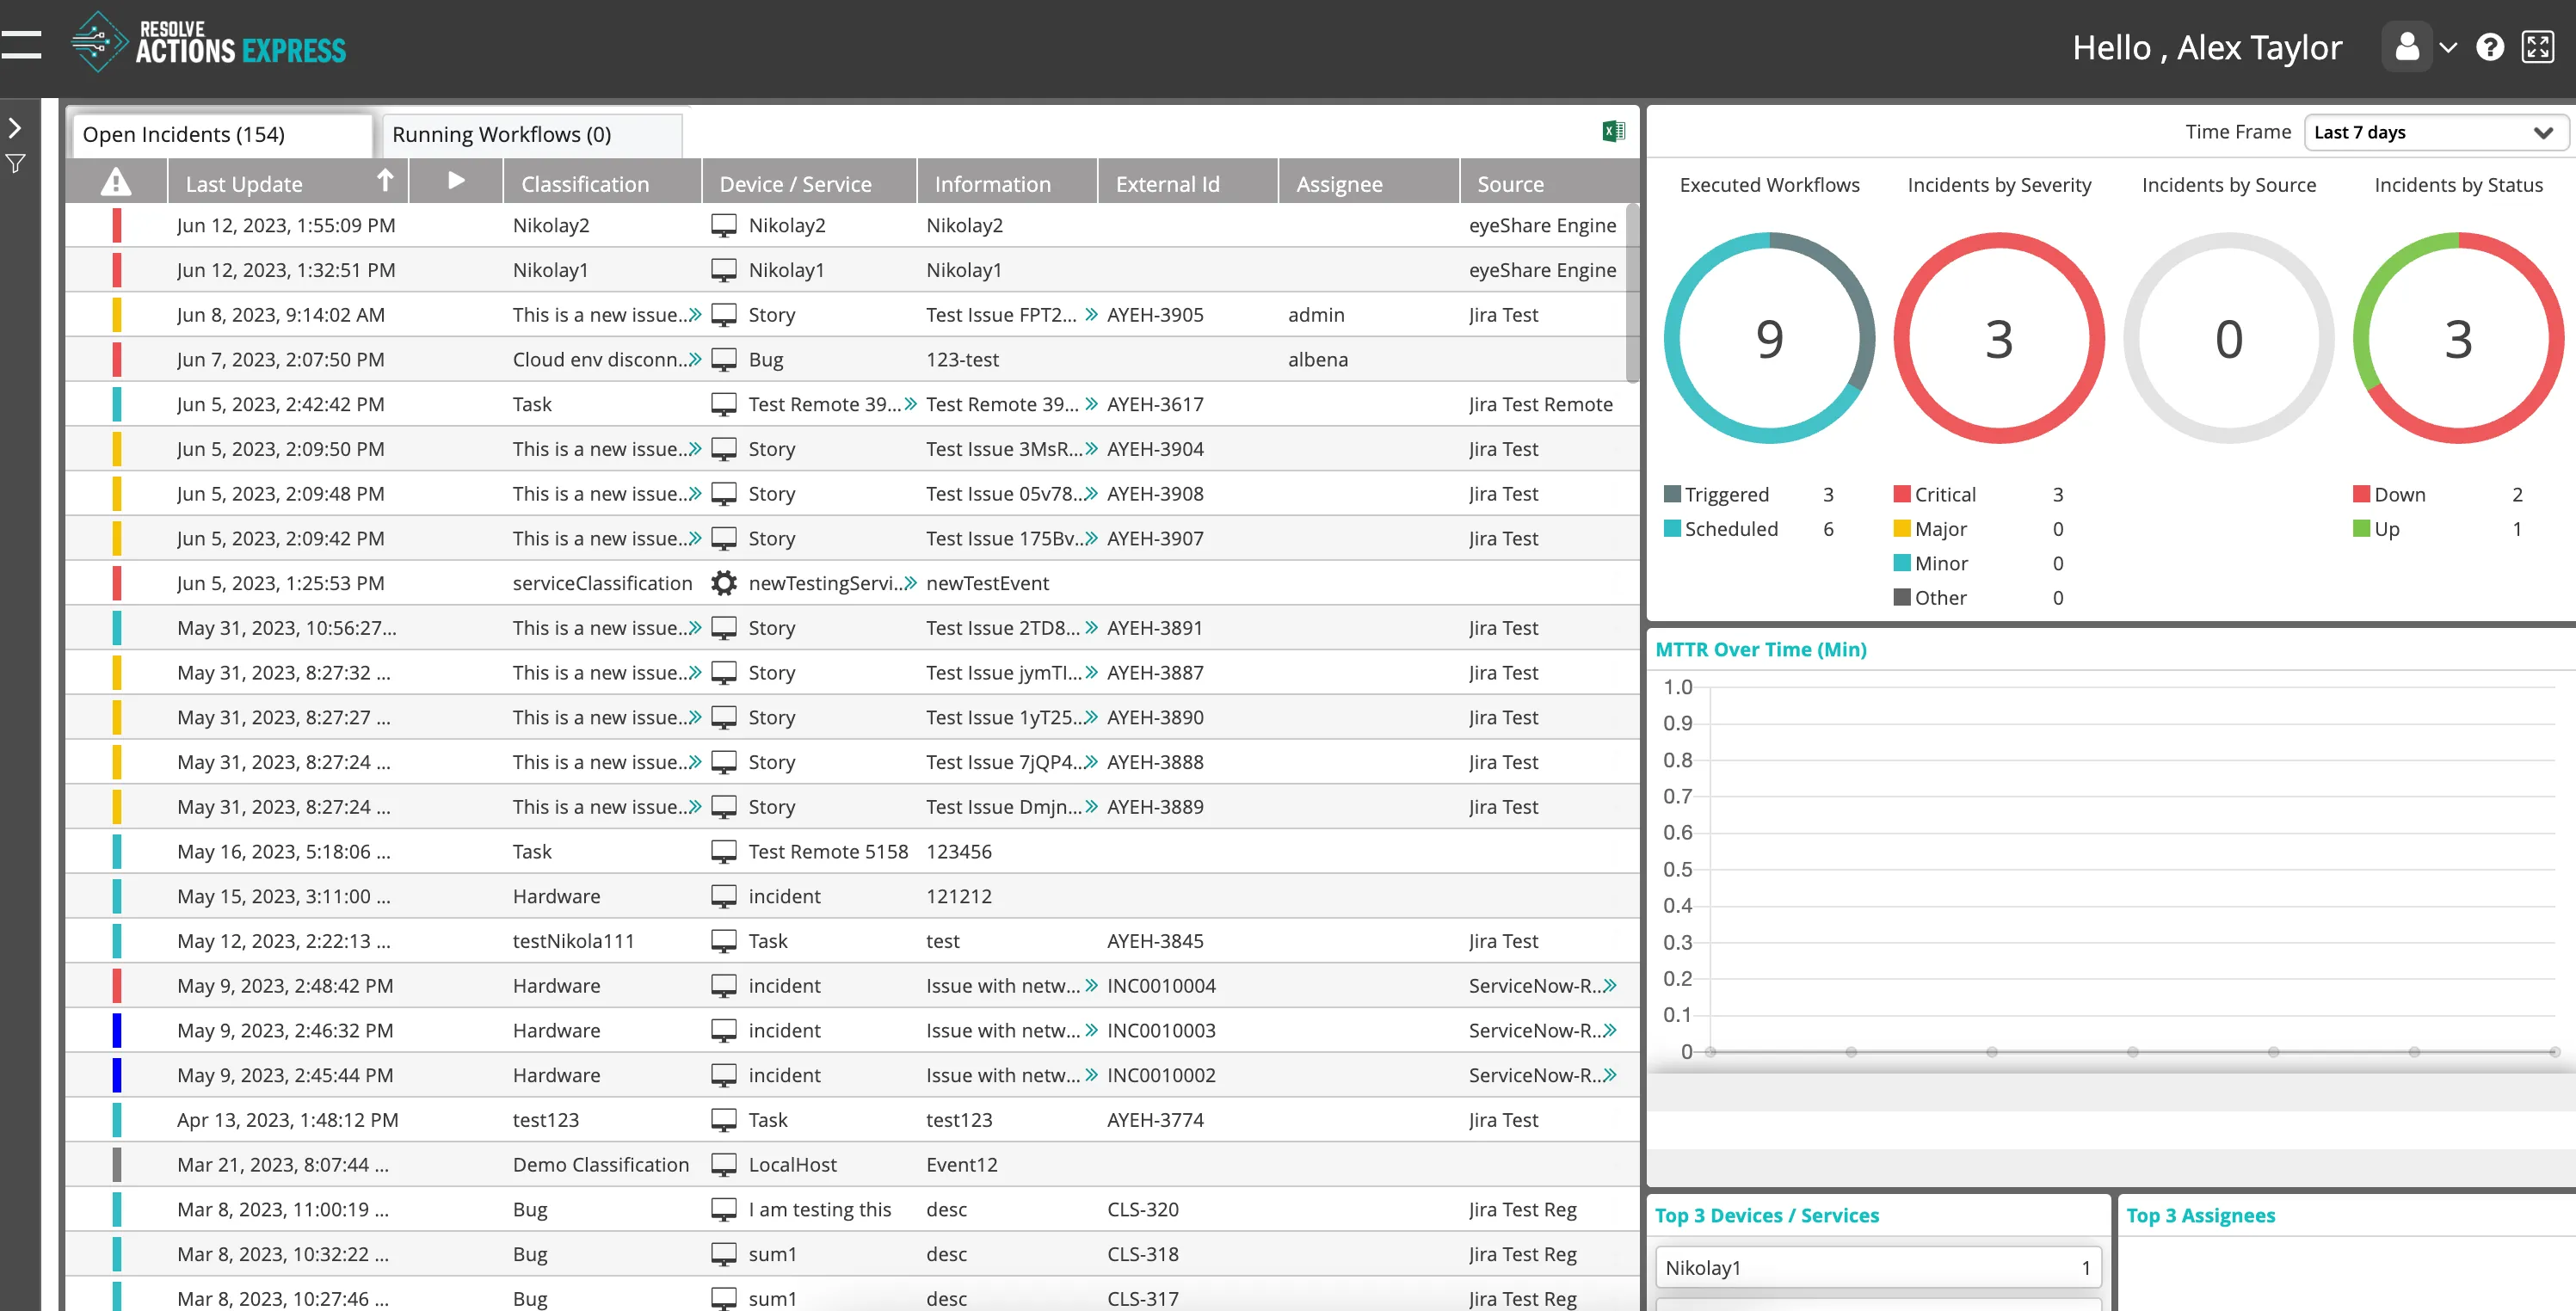Open the filter funnel icon
Image resolution: width=2576 pixels, height=1311 pixels.
click(x=16, y=164)
